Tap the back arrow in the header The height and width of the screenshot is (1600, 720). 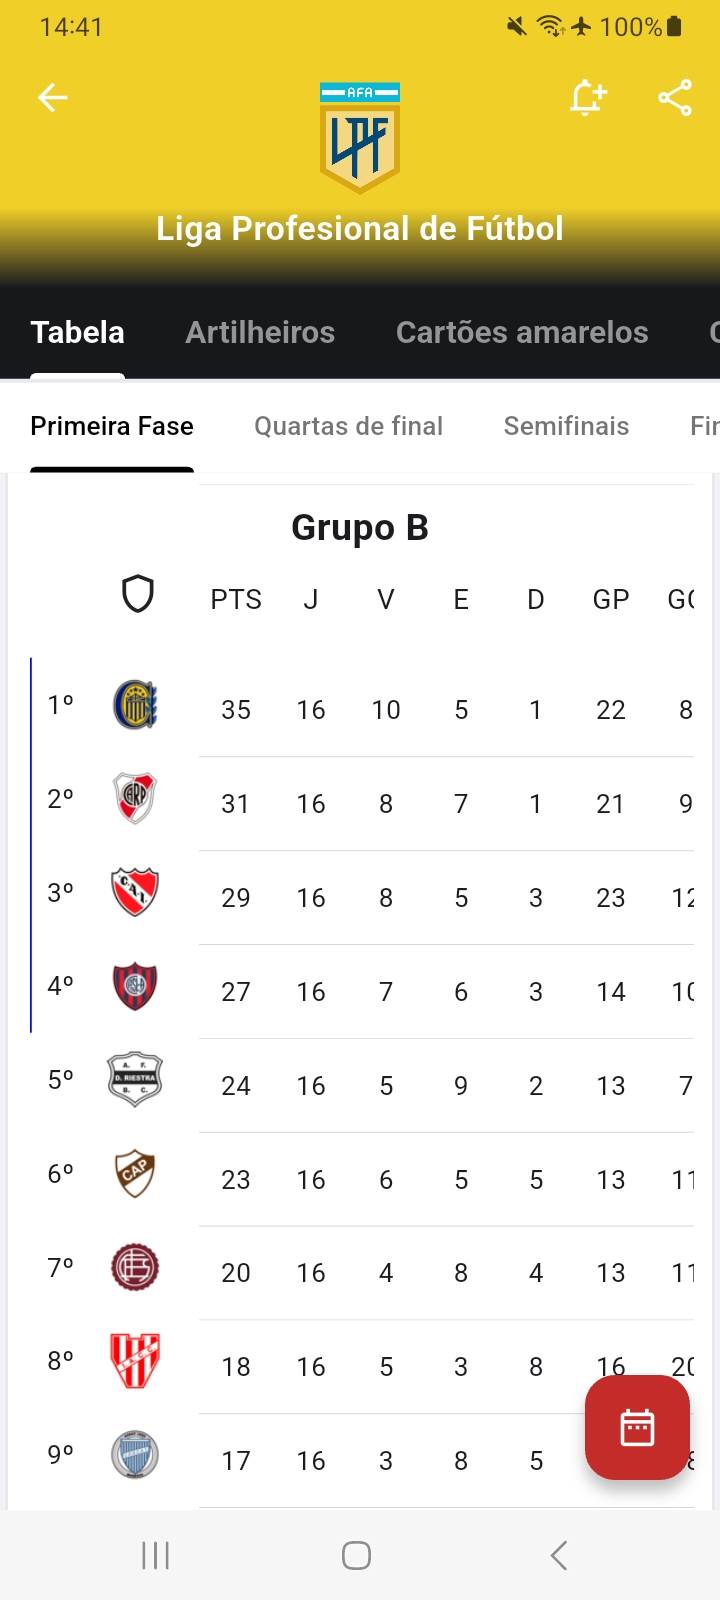pyautogui.click(x=53, y=97)
